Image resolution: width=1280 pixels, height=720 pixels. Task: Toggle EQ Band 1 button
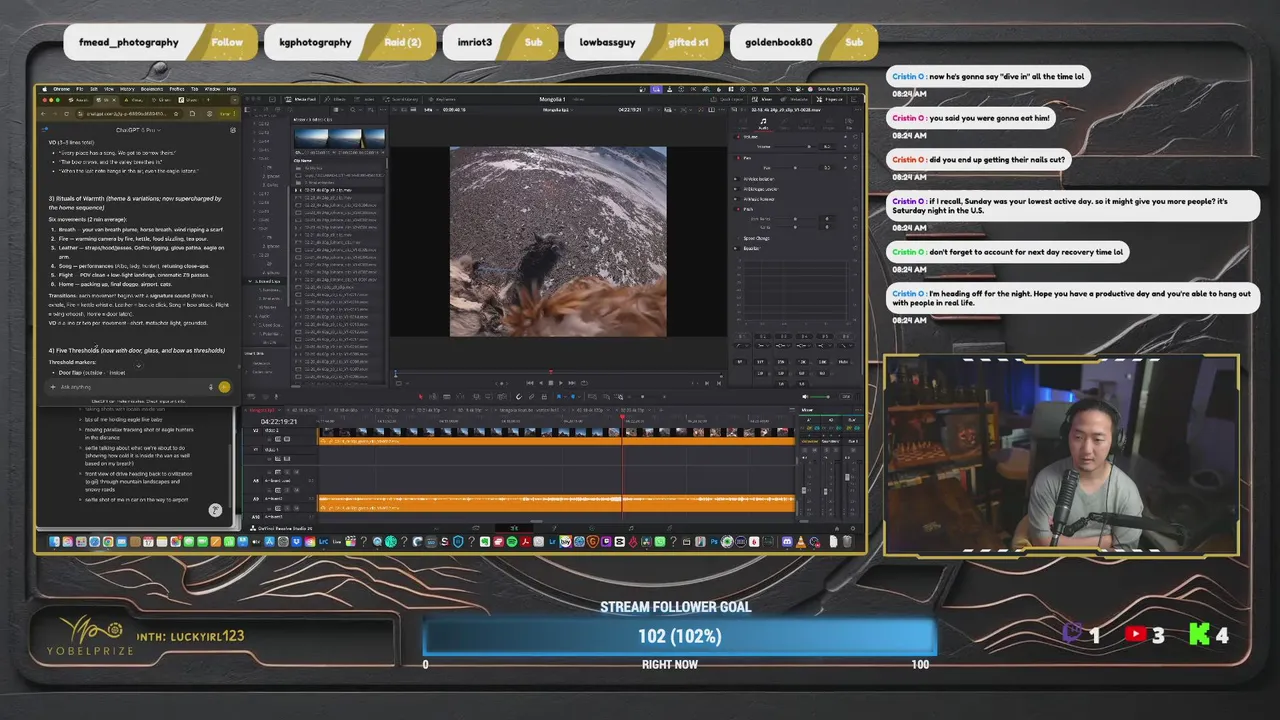742,336
